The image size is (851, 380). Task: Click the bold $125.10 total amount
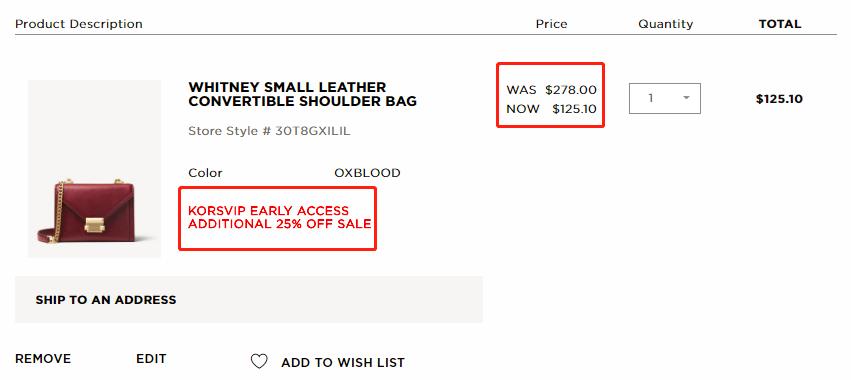tap(779, 99)
